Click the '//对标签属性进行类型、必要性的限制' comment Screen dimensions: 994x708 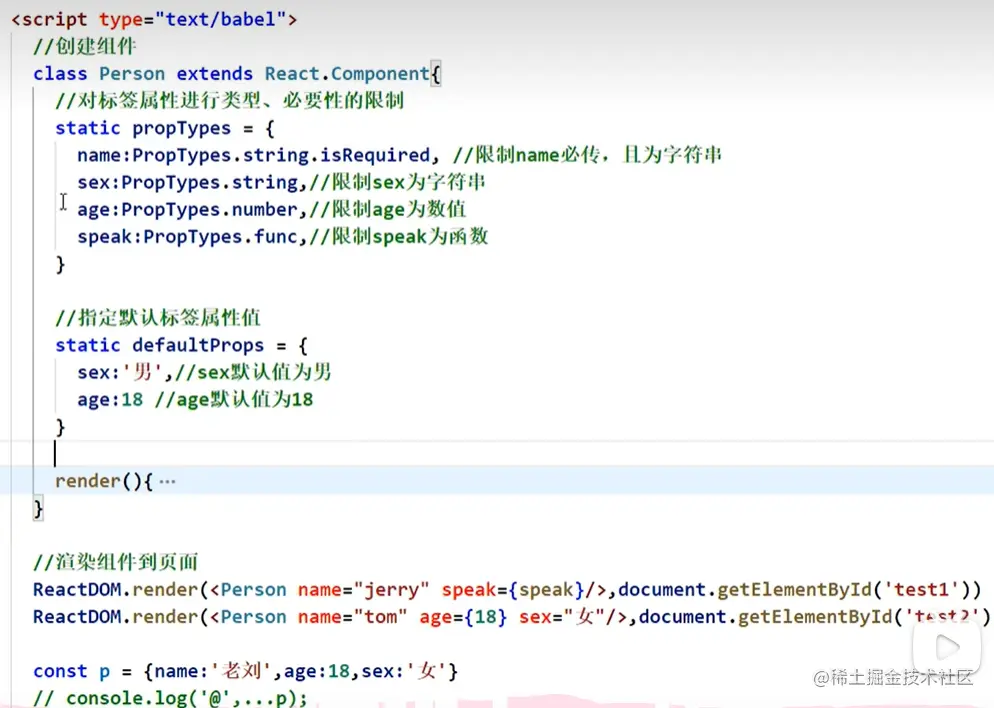(229, 101)
